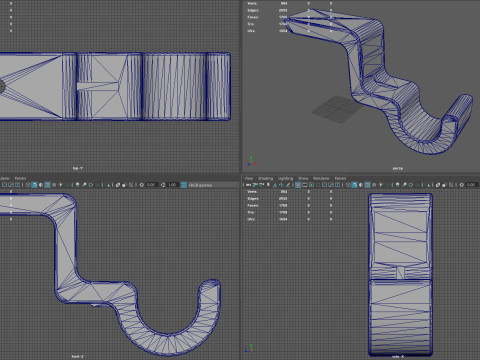Click Exposure icon in side view toolbar
This screenshot has width=480, height=360.
462,185
